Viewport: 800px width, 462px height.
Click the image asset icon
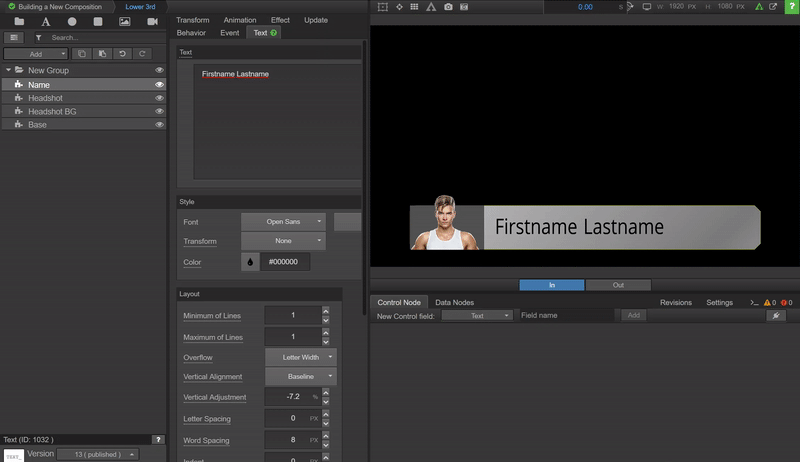[125, 21]
